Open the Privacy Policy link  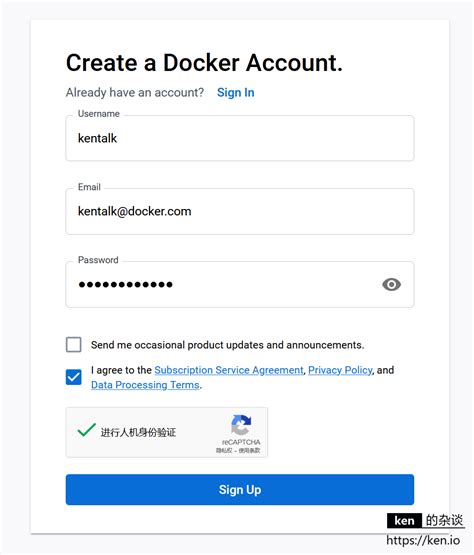coord(340,370)
